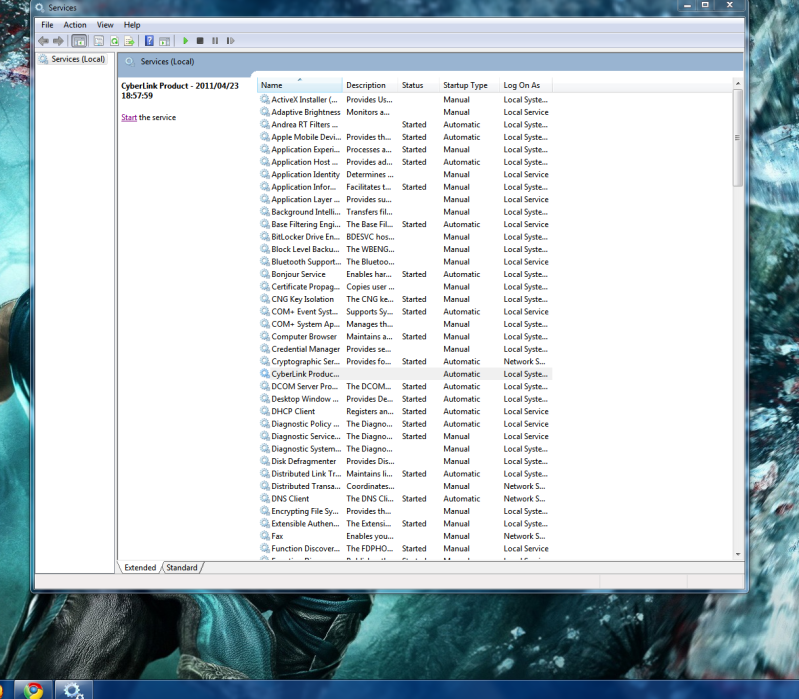
Task: Open Help via the blue question mark icon
Action: point(149,41)
